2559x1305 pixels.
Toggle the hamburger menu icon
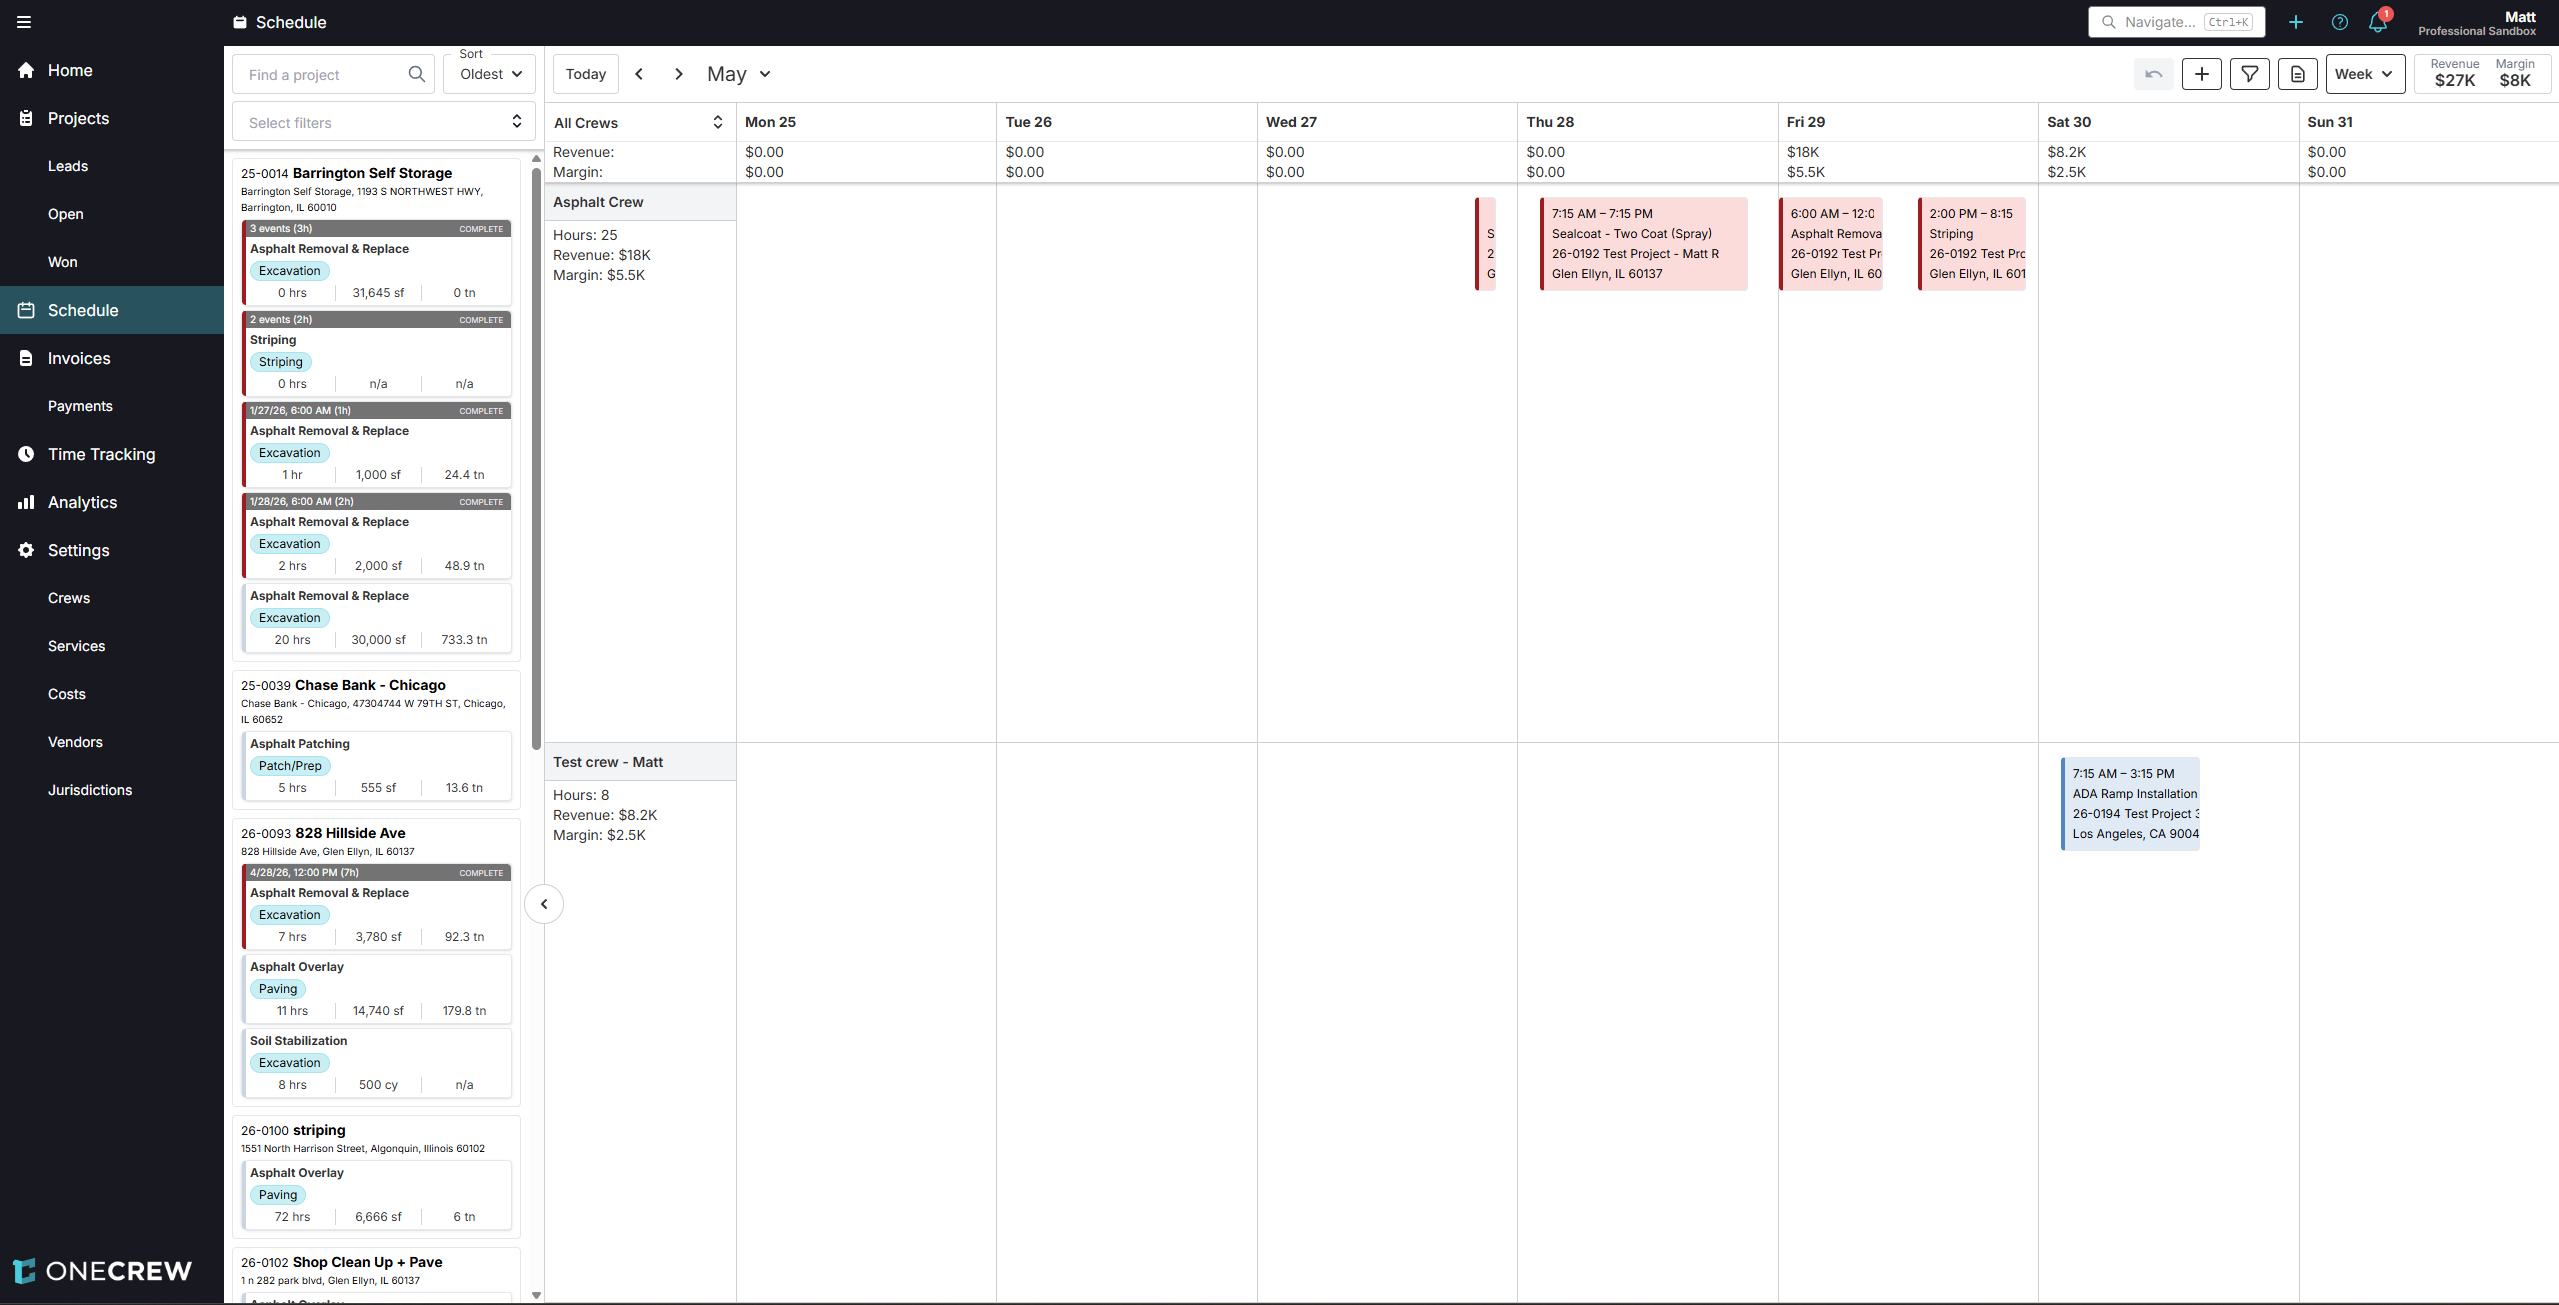pos(24,22)
